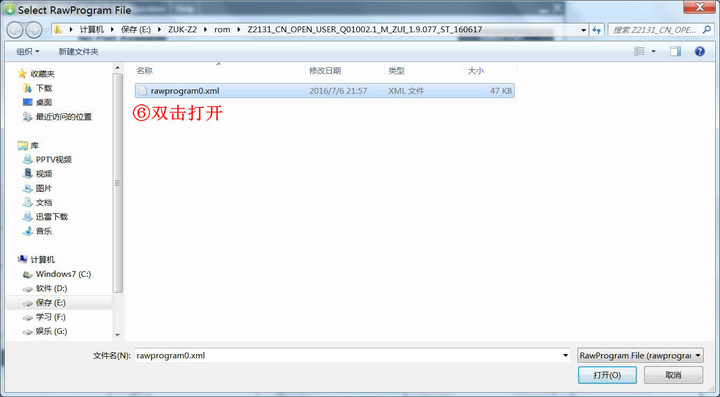Screen dimensions: 720x397
Task: Expand the recent pages dropdown beside forward
Action: [46, 30]
